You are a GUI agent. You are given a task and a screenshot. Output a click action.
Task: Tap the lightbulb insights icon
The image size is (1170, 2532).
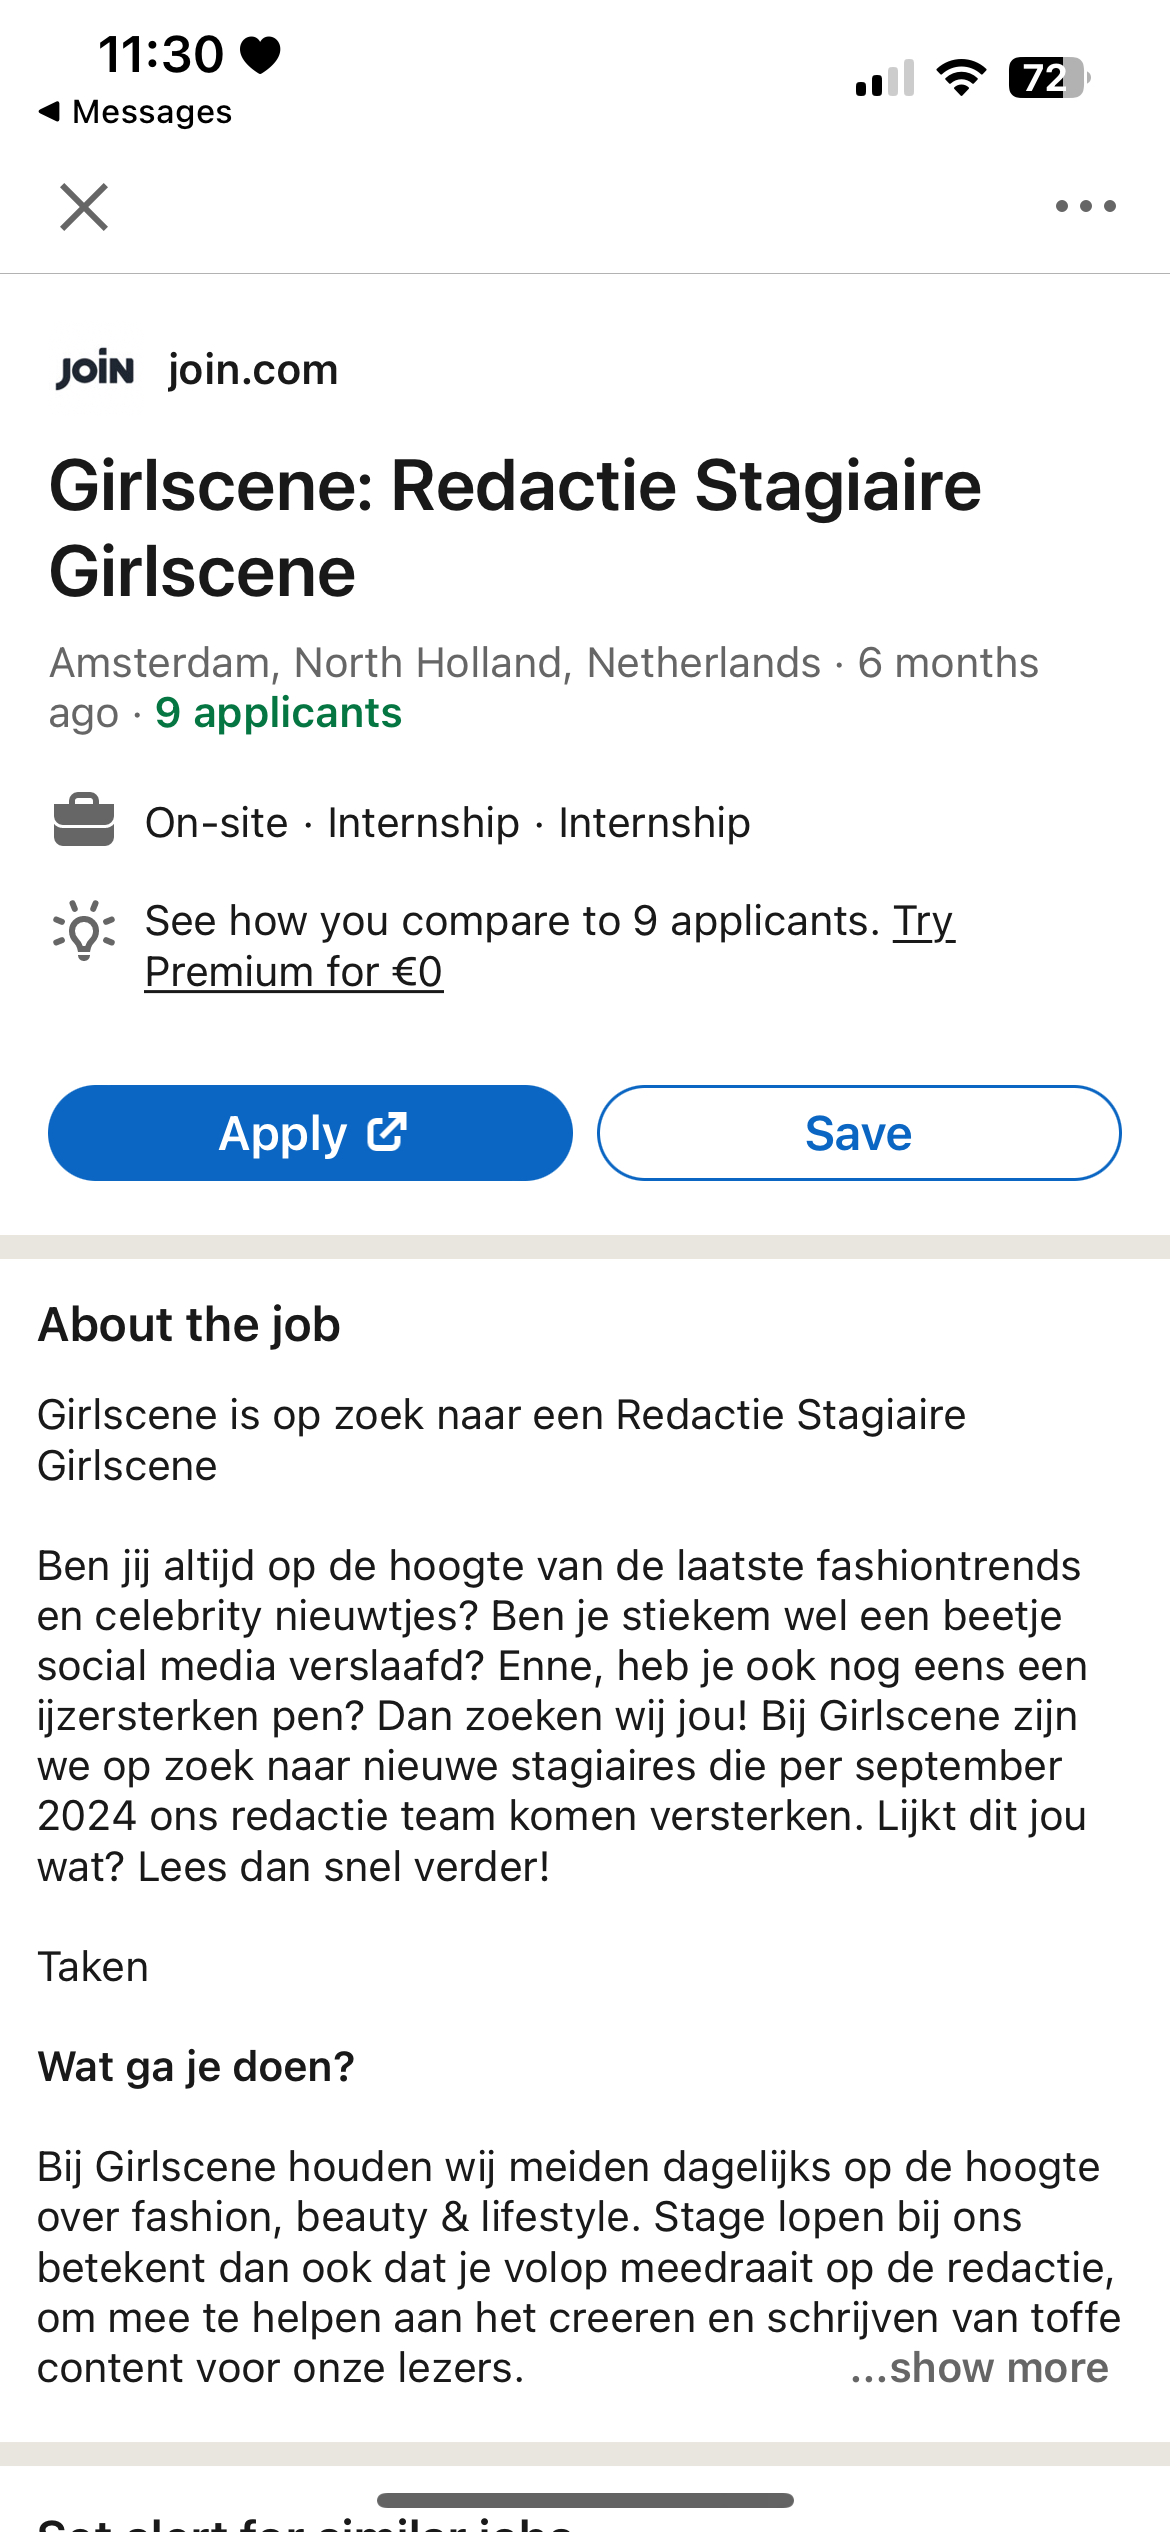84,930
